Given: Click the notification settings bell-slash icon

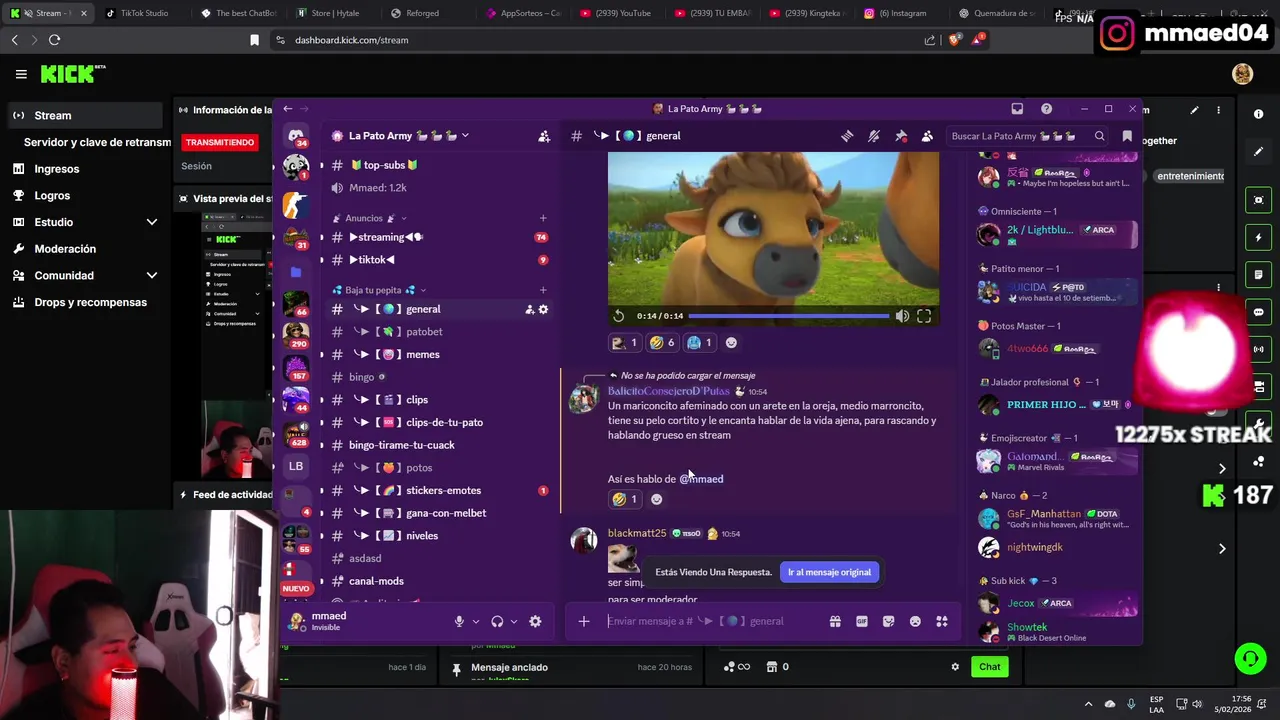Looking at the screenshot, I should pos(874,136).
